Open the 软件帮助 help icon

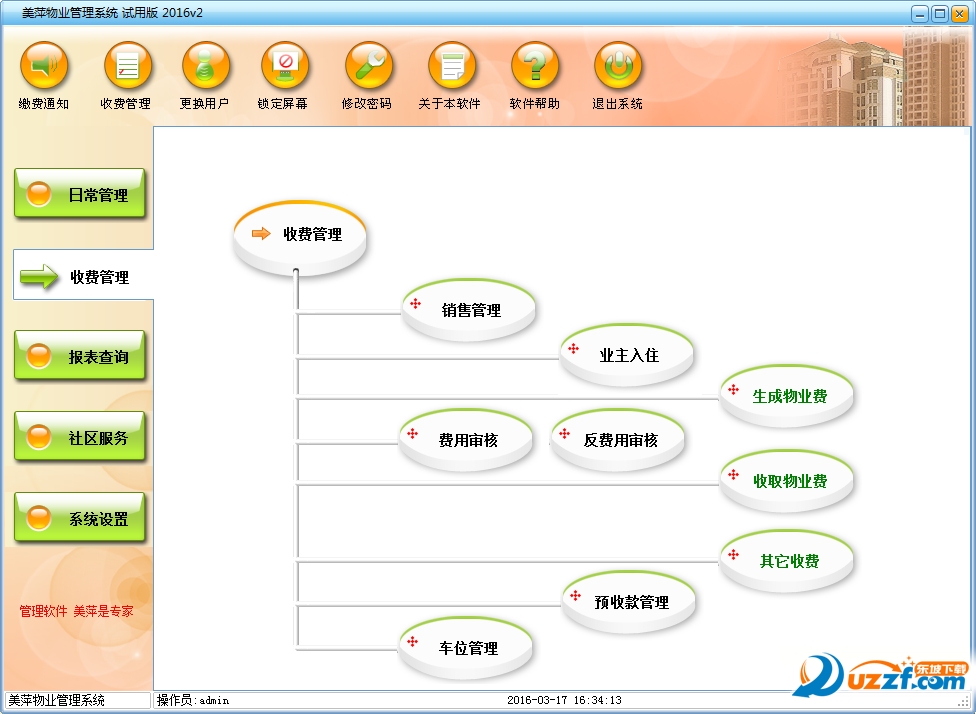(534, 66)
